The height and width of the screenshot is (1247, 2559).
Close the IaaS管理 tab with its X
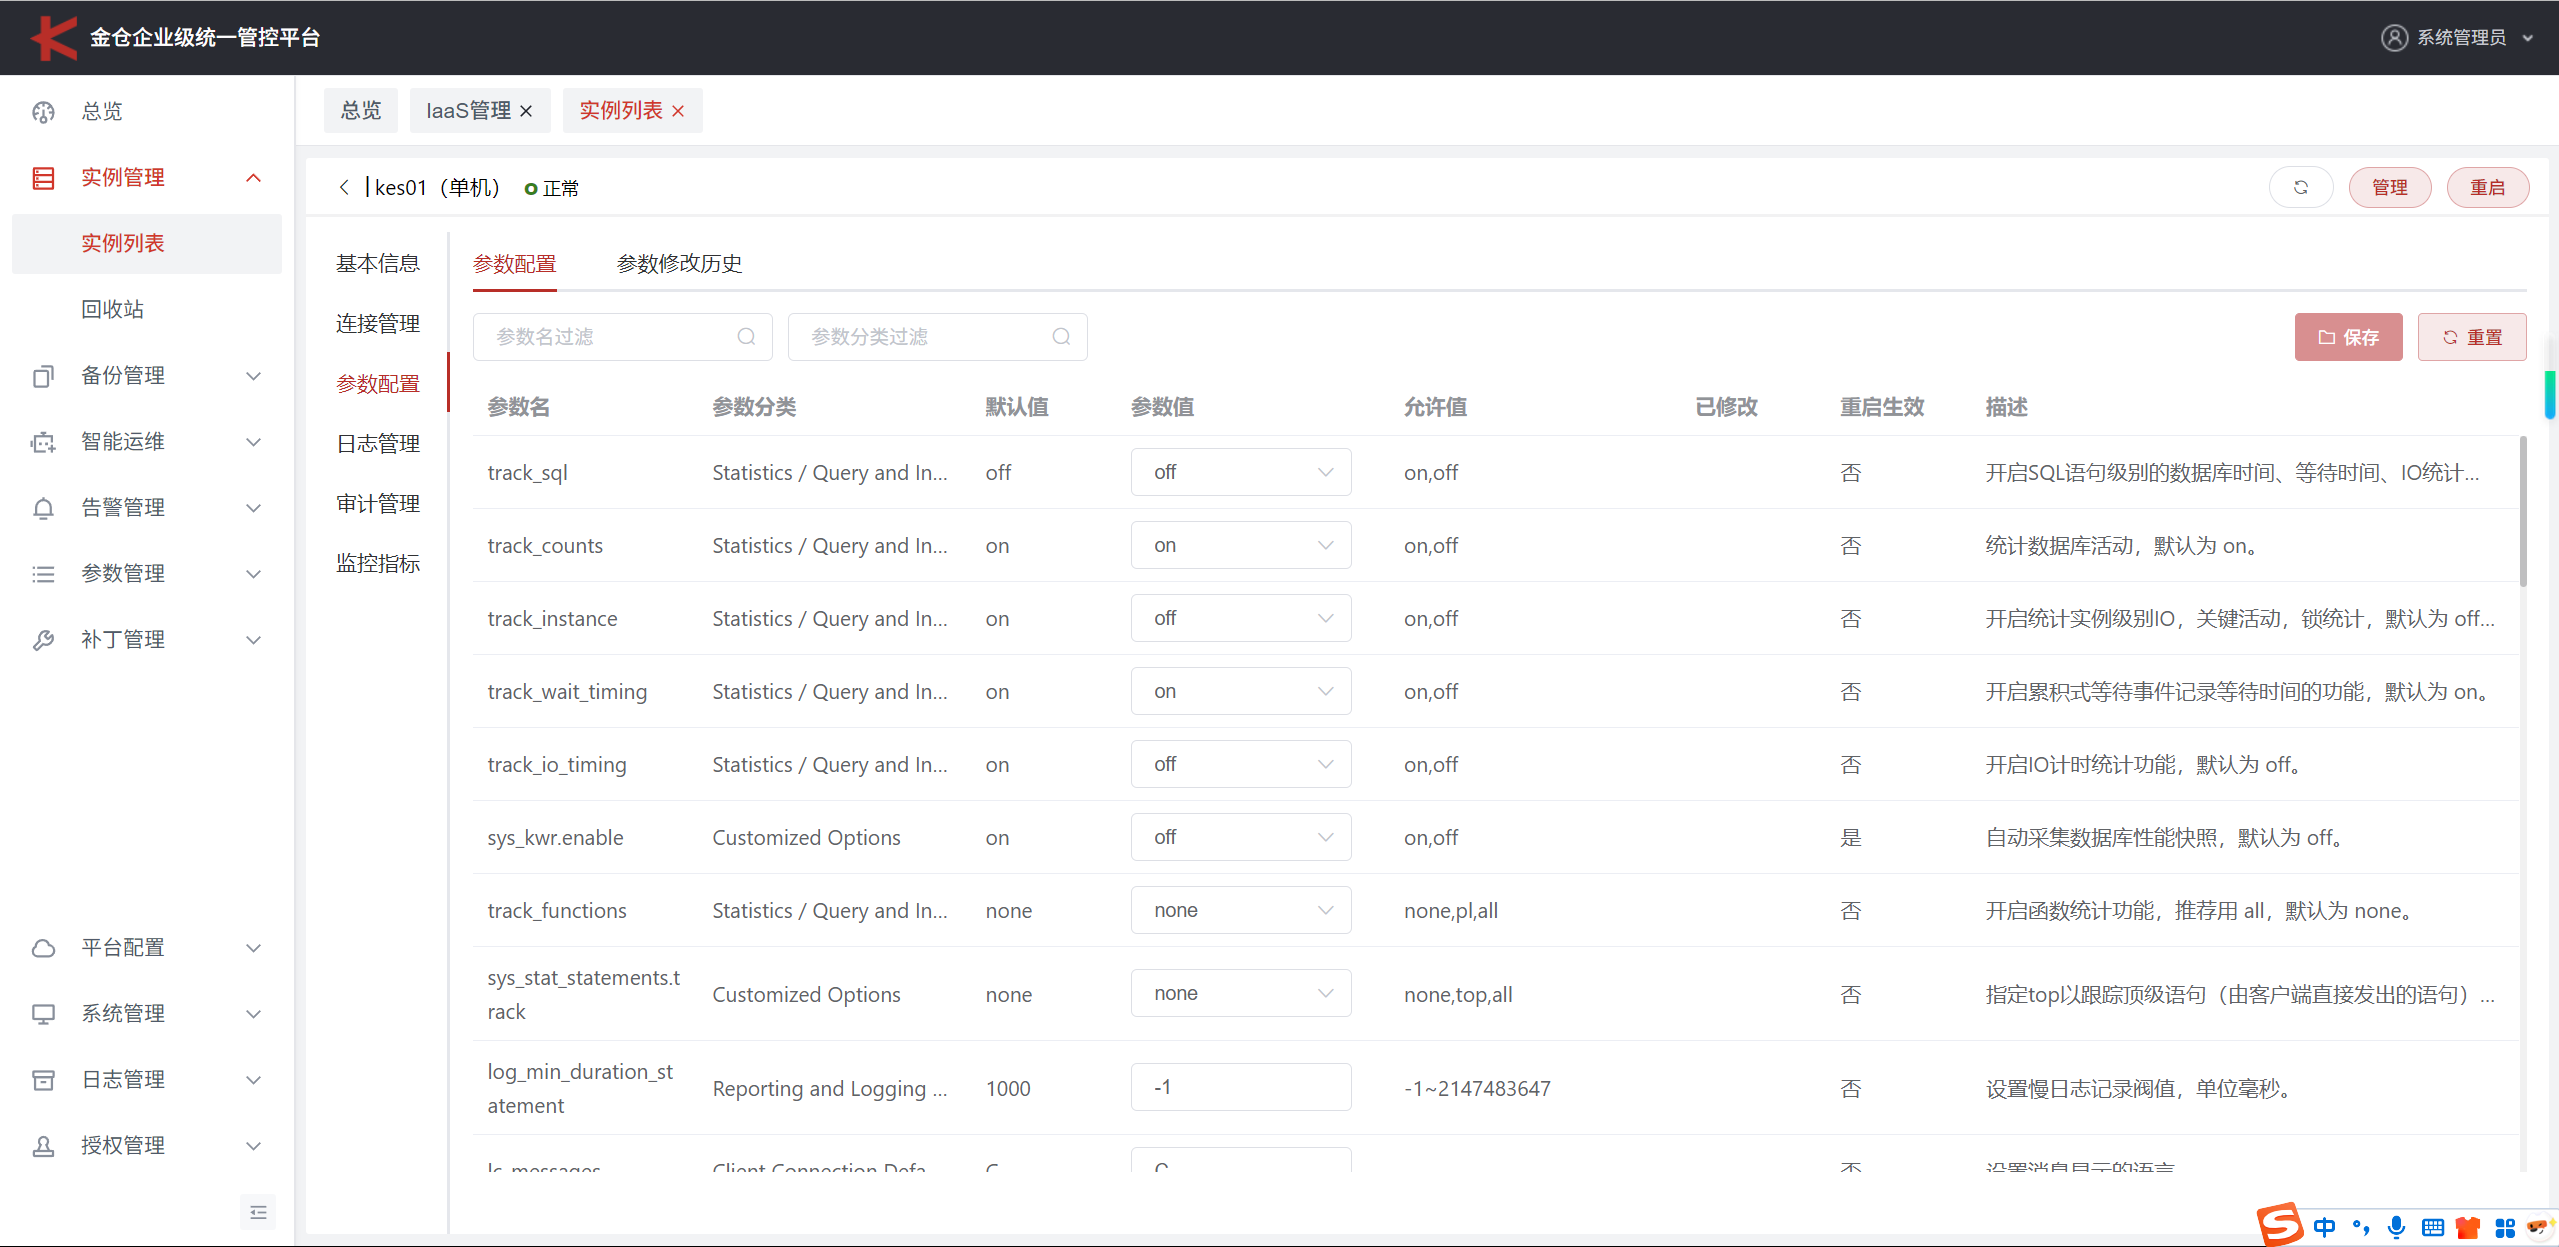[526, 111]
